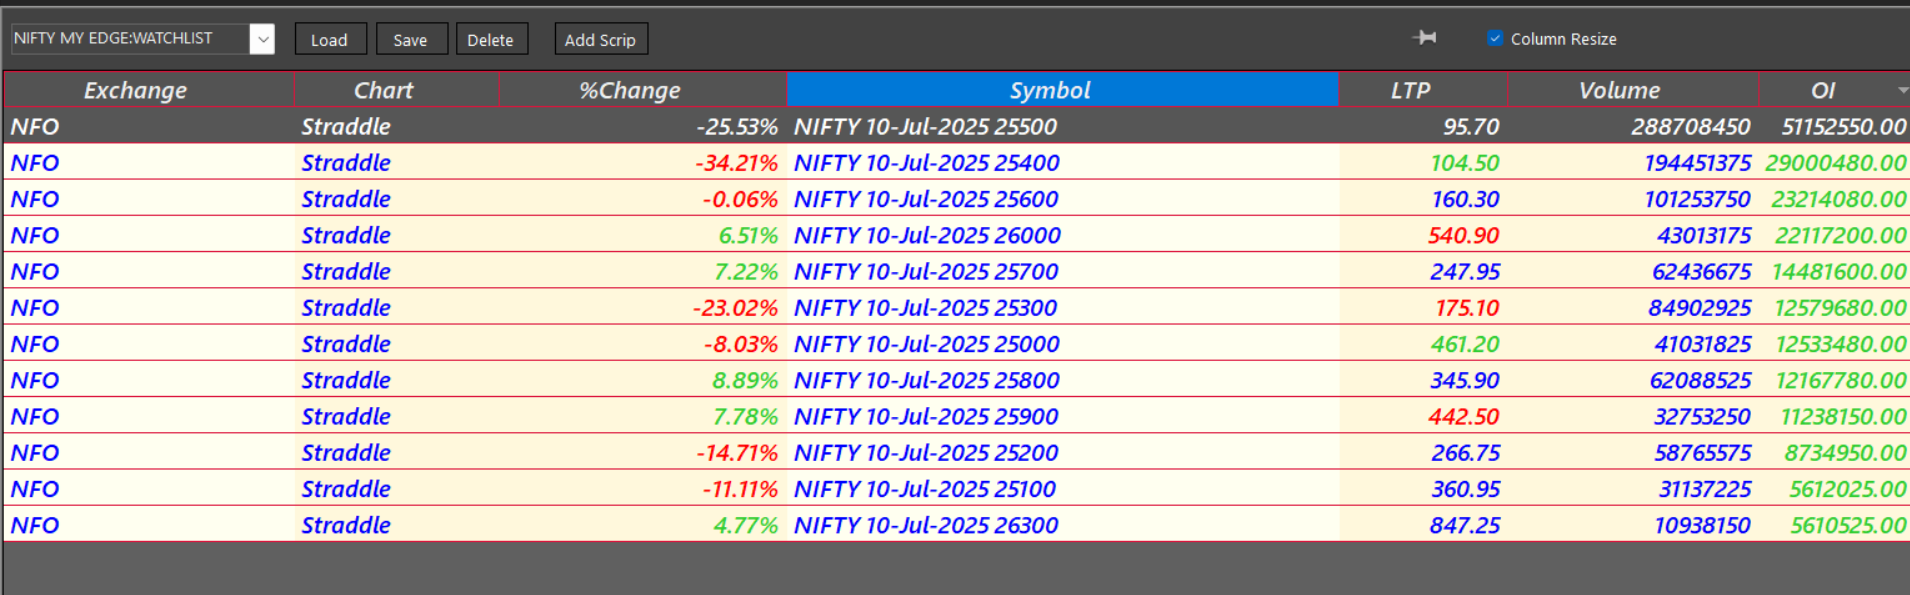The height and width of the screenshot is (595, 1910).
Task: Sort by the Exchange column header
Action: pos(149,90)
